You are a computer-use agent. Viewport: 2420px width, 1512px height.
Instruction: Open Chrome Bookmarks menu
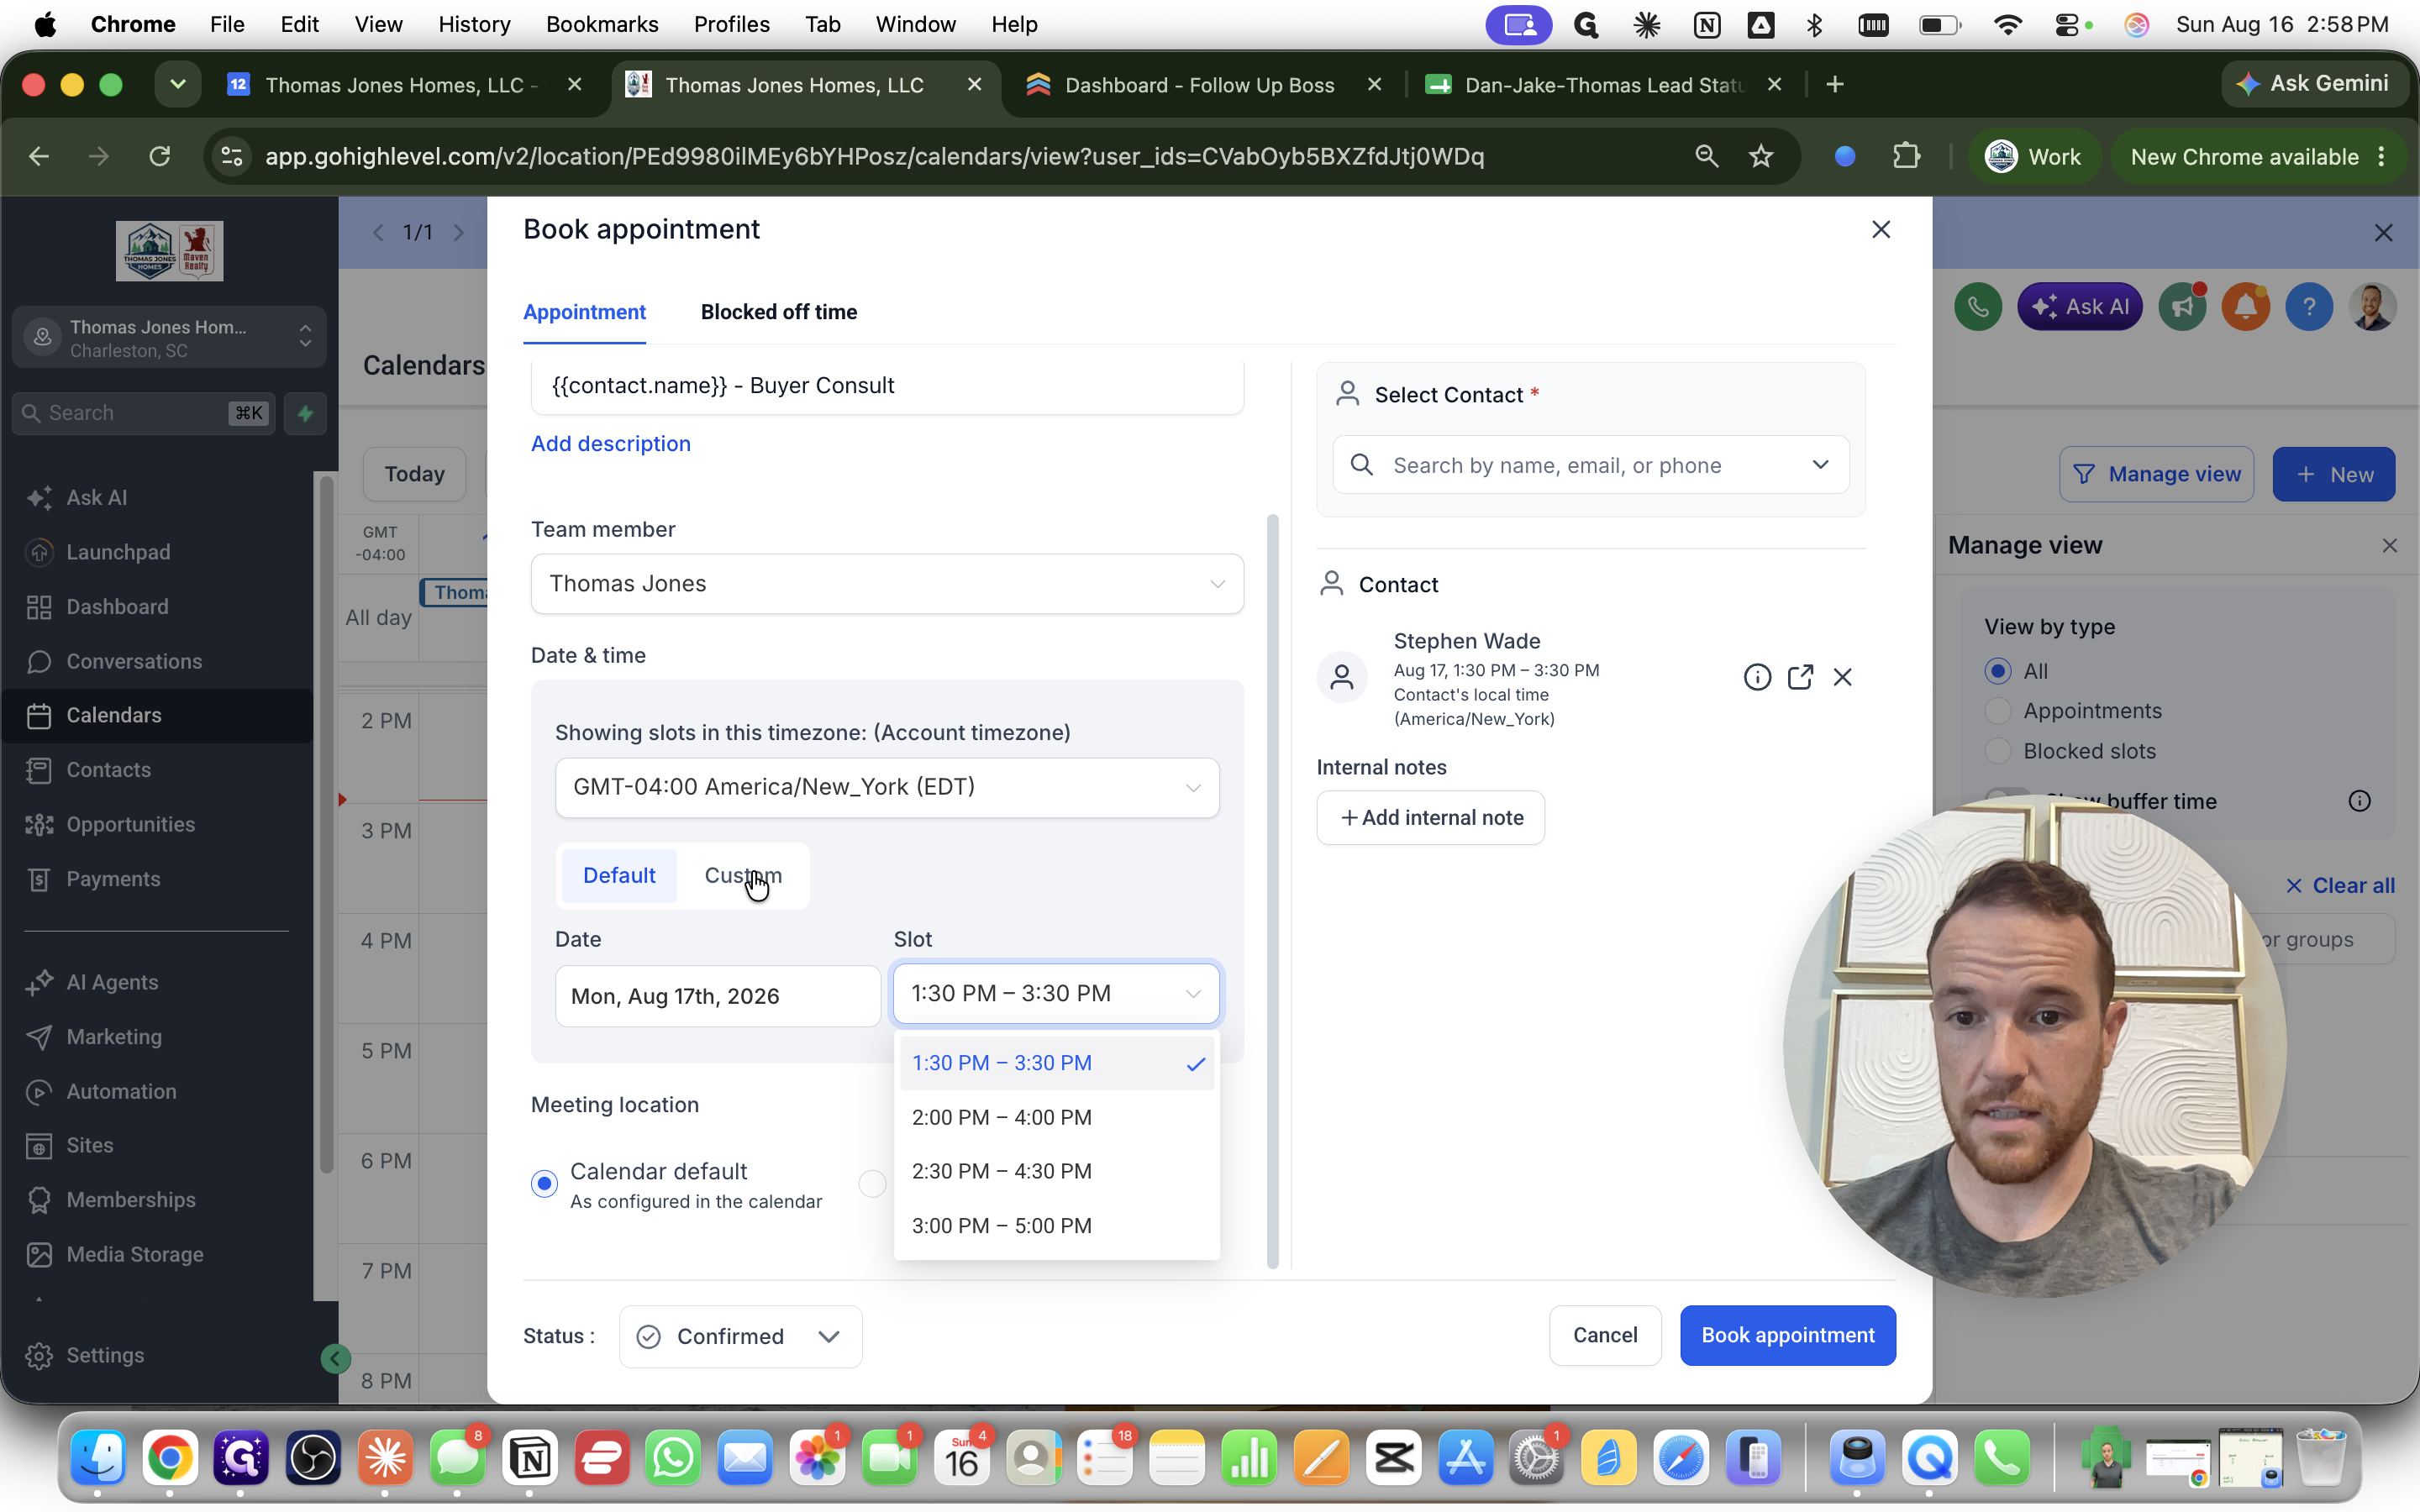coord(602,24)
